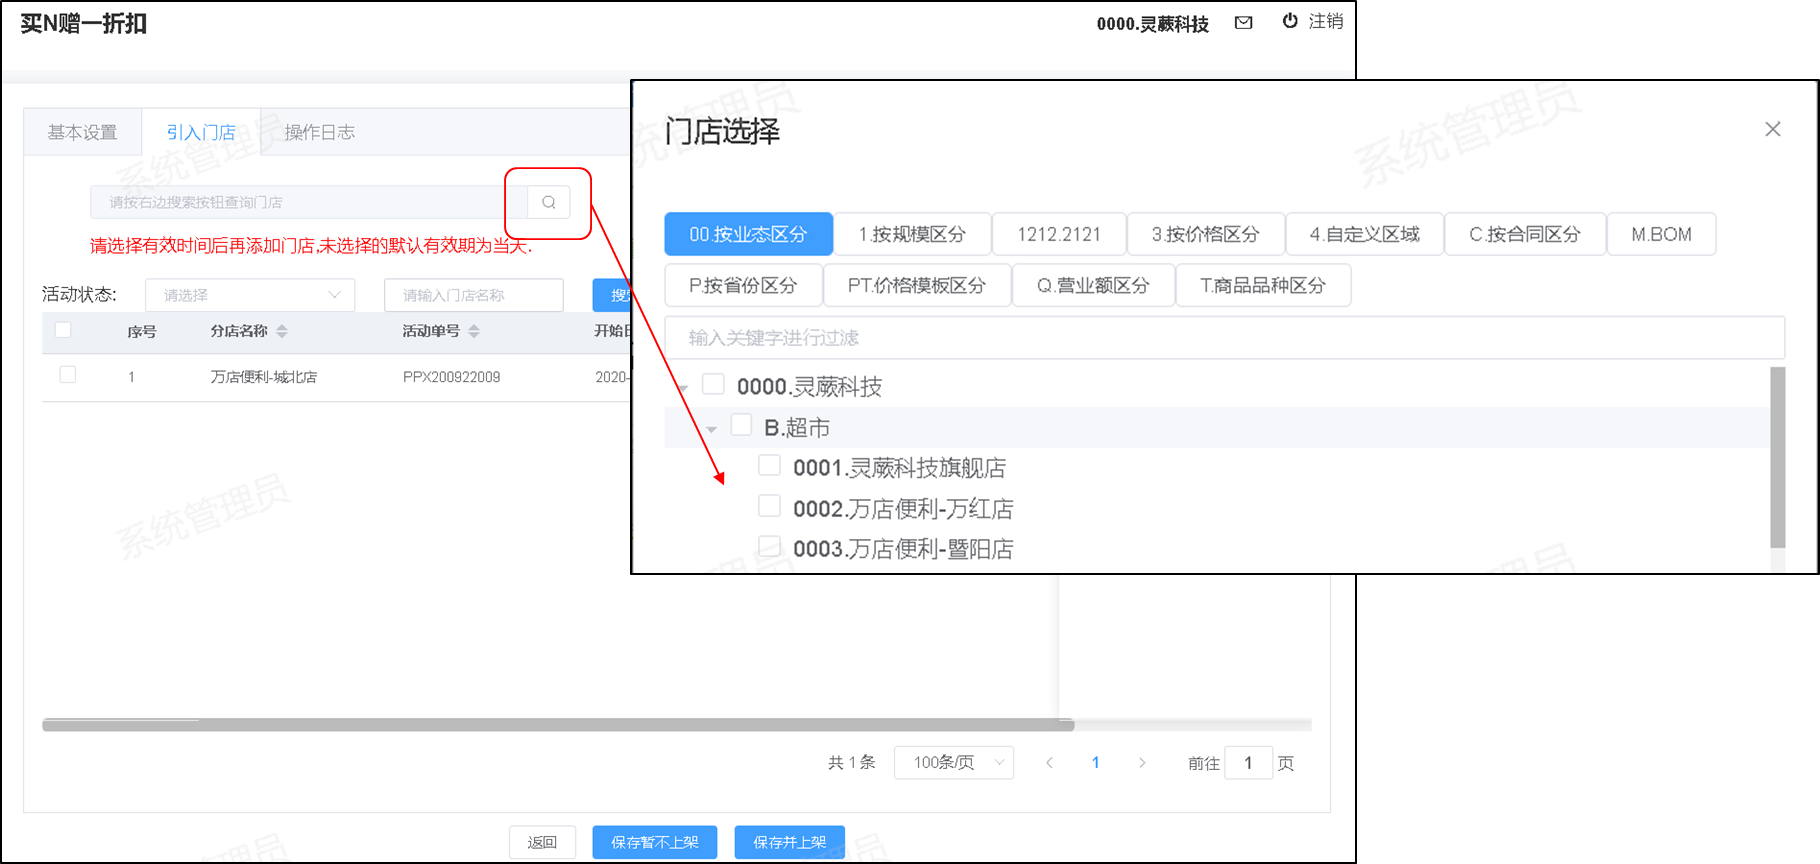Click the 保存暂不上架 button
Image resolution: width=1820 pixels, height=864 pixels.
point(655,842)
